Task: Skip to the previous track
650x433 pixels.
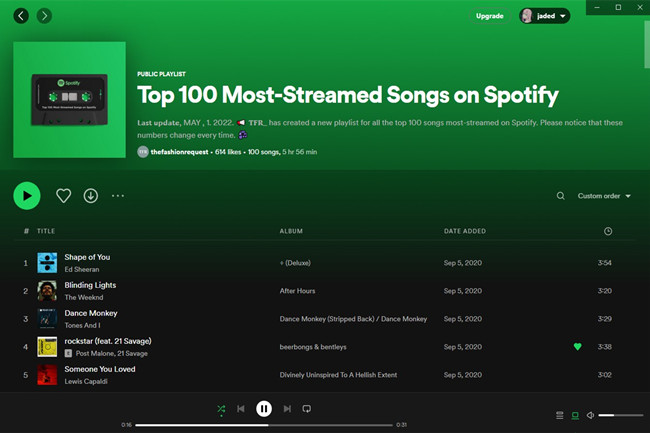Action: [x=241, y=409]
